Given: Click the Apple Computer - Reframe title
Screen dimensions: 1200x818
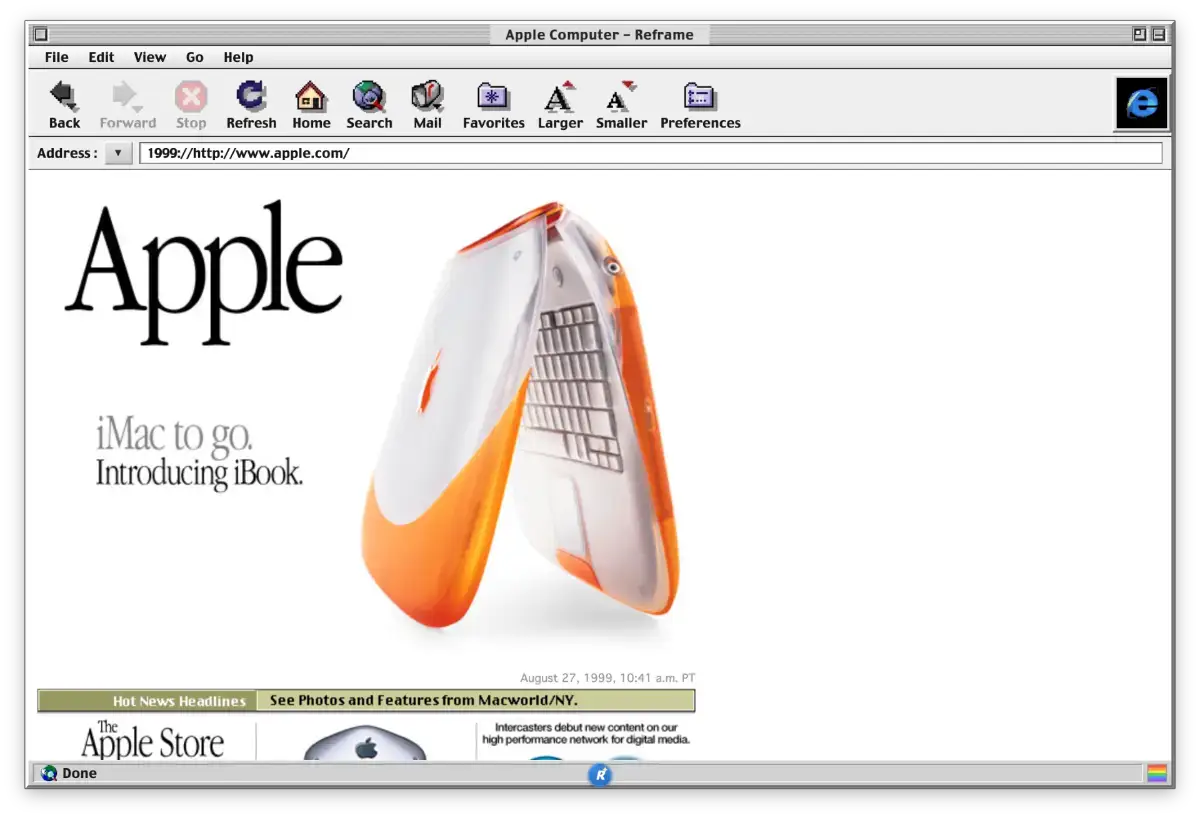Looking at the screenshot, I should click(599, 34).
